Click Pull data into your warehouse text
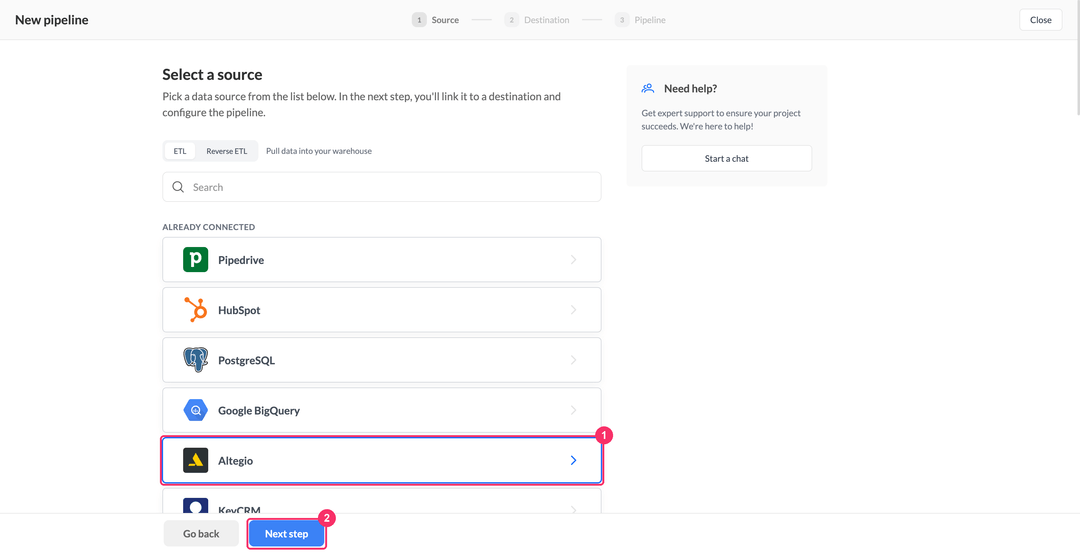The image size is (1080, 553). [x=319, y=151]
